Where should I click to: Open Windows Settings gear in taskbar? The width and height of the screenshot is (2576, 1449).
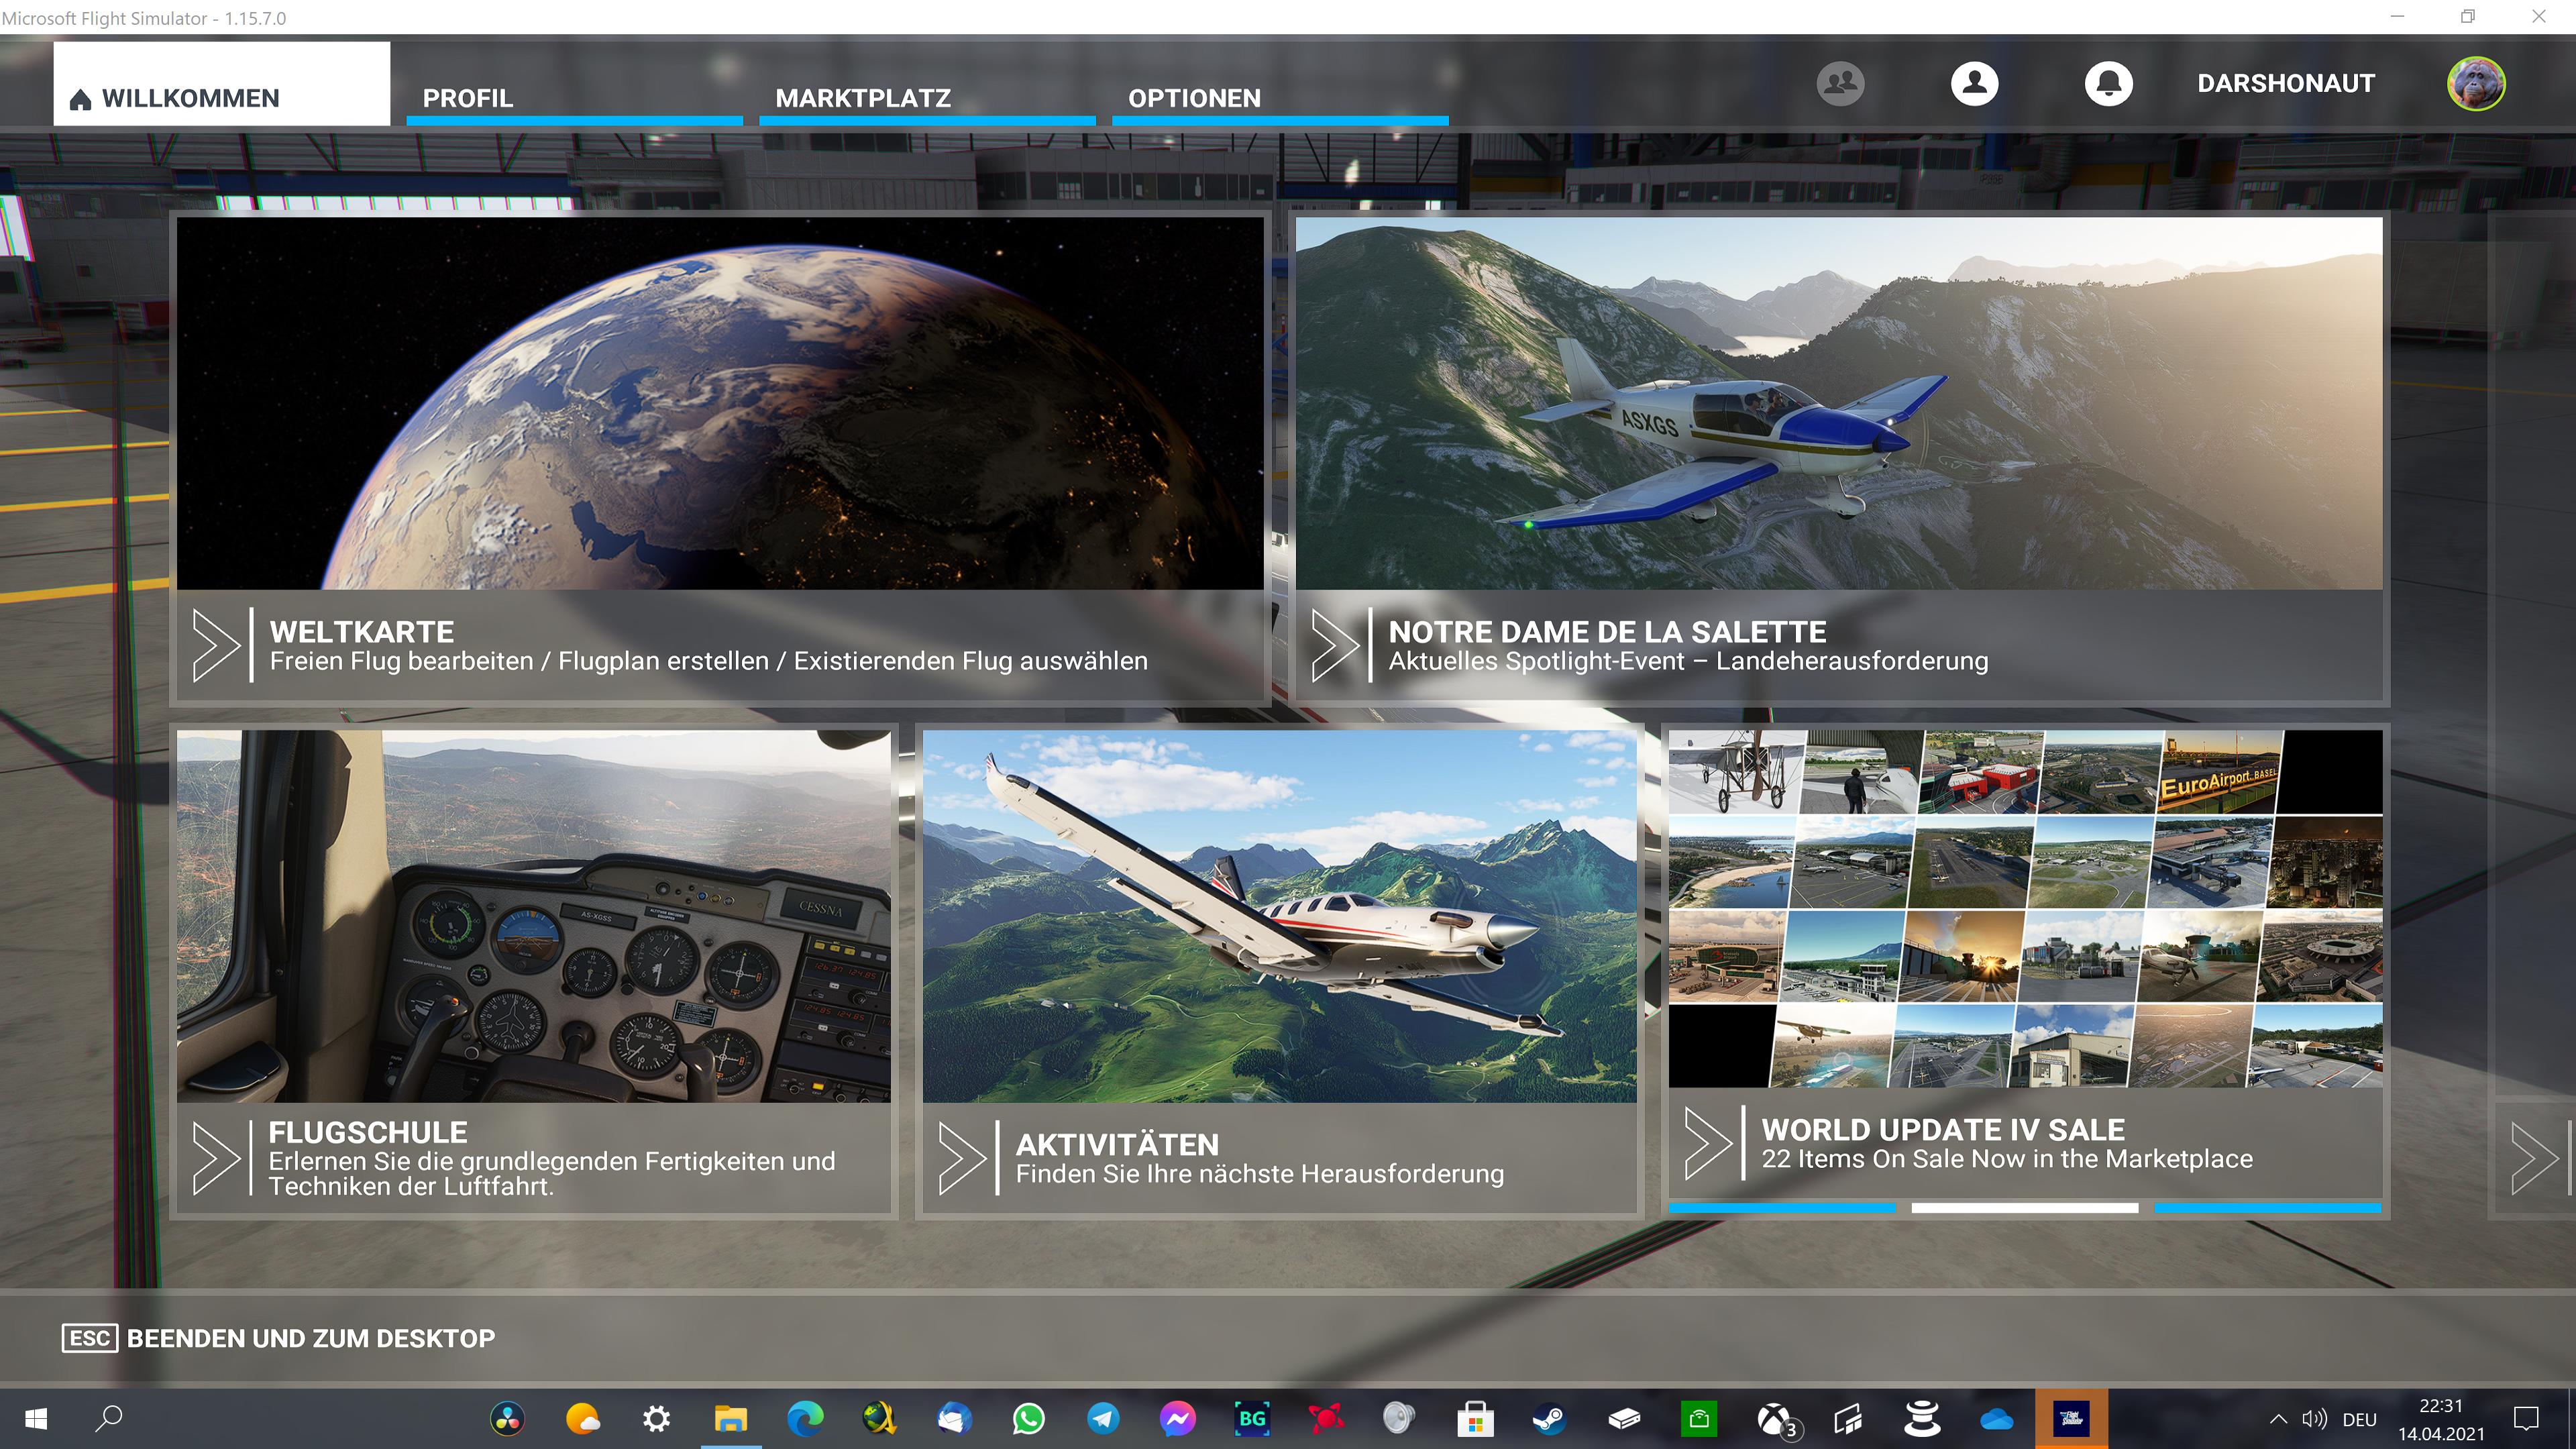pos(656,1419)
